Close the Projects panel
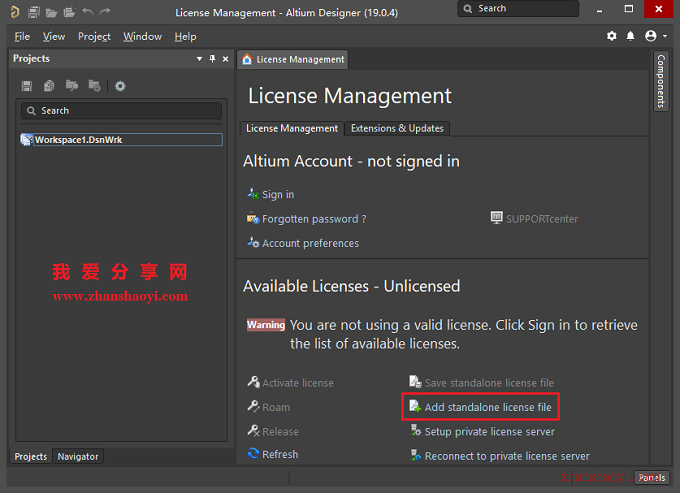 coord(226,59)
